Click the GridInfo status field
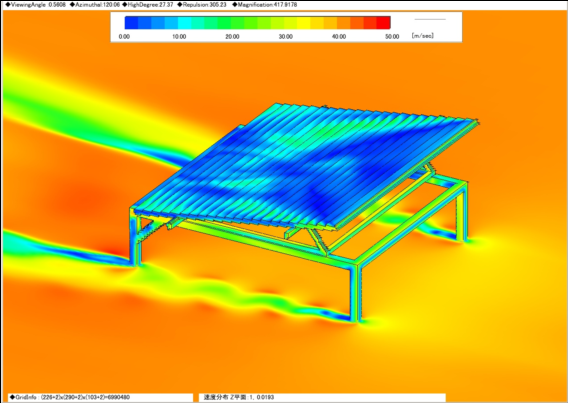Viewport: 568px width, 403px height. point(100,397)
